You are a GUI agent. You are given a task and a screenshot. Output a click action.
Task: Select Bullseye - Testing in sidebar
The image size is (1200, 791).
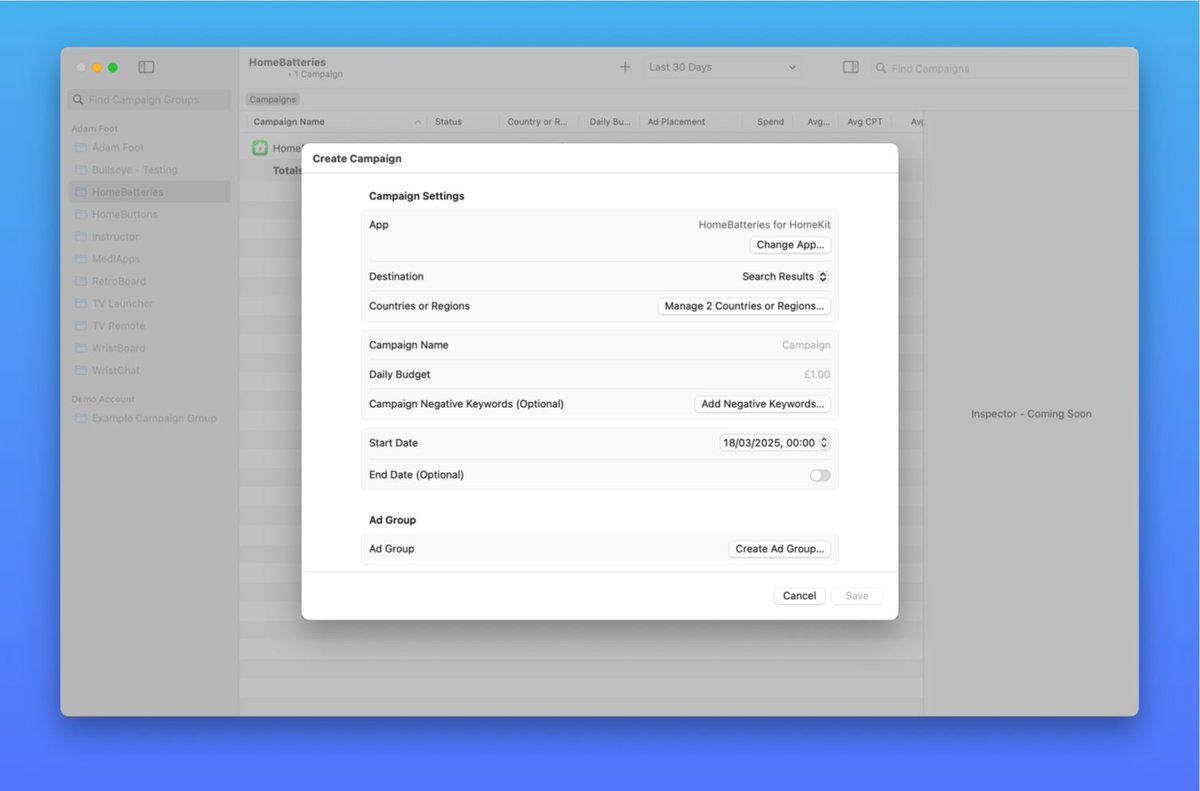(149, 170)
